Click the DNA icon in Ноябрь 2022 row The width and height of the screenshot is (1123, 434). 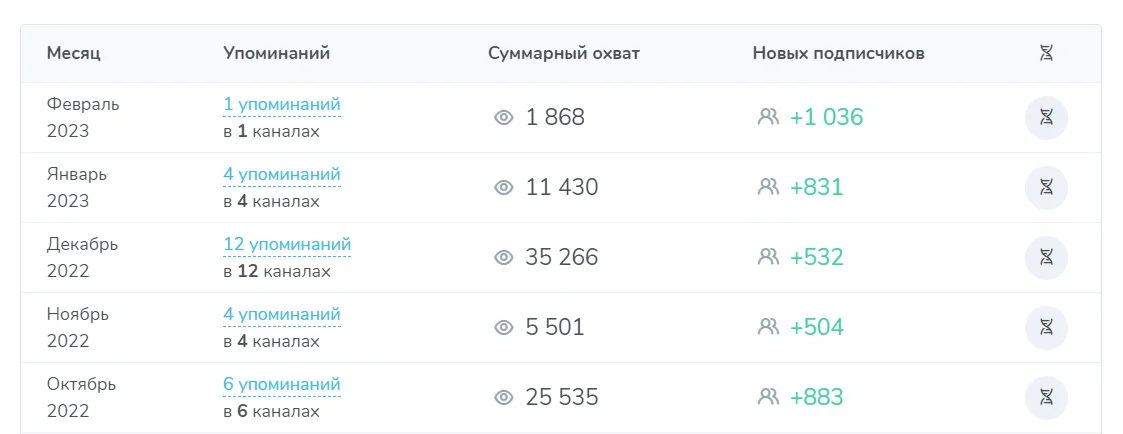pos(1046,328)
